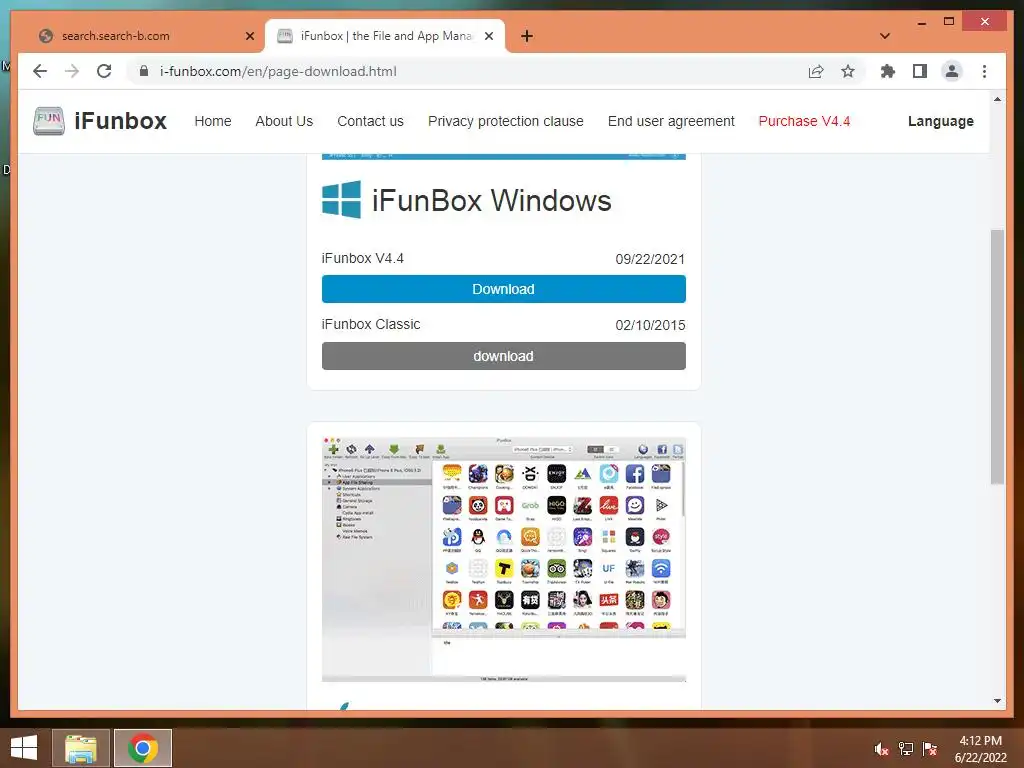Click the browser forward arrow

click(x=72, y=71)
